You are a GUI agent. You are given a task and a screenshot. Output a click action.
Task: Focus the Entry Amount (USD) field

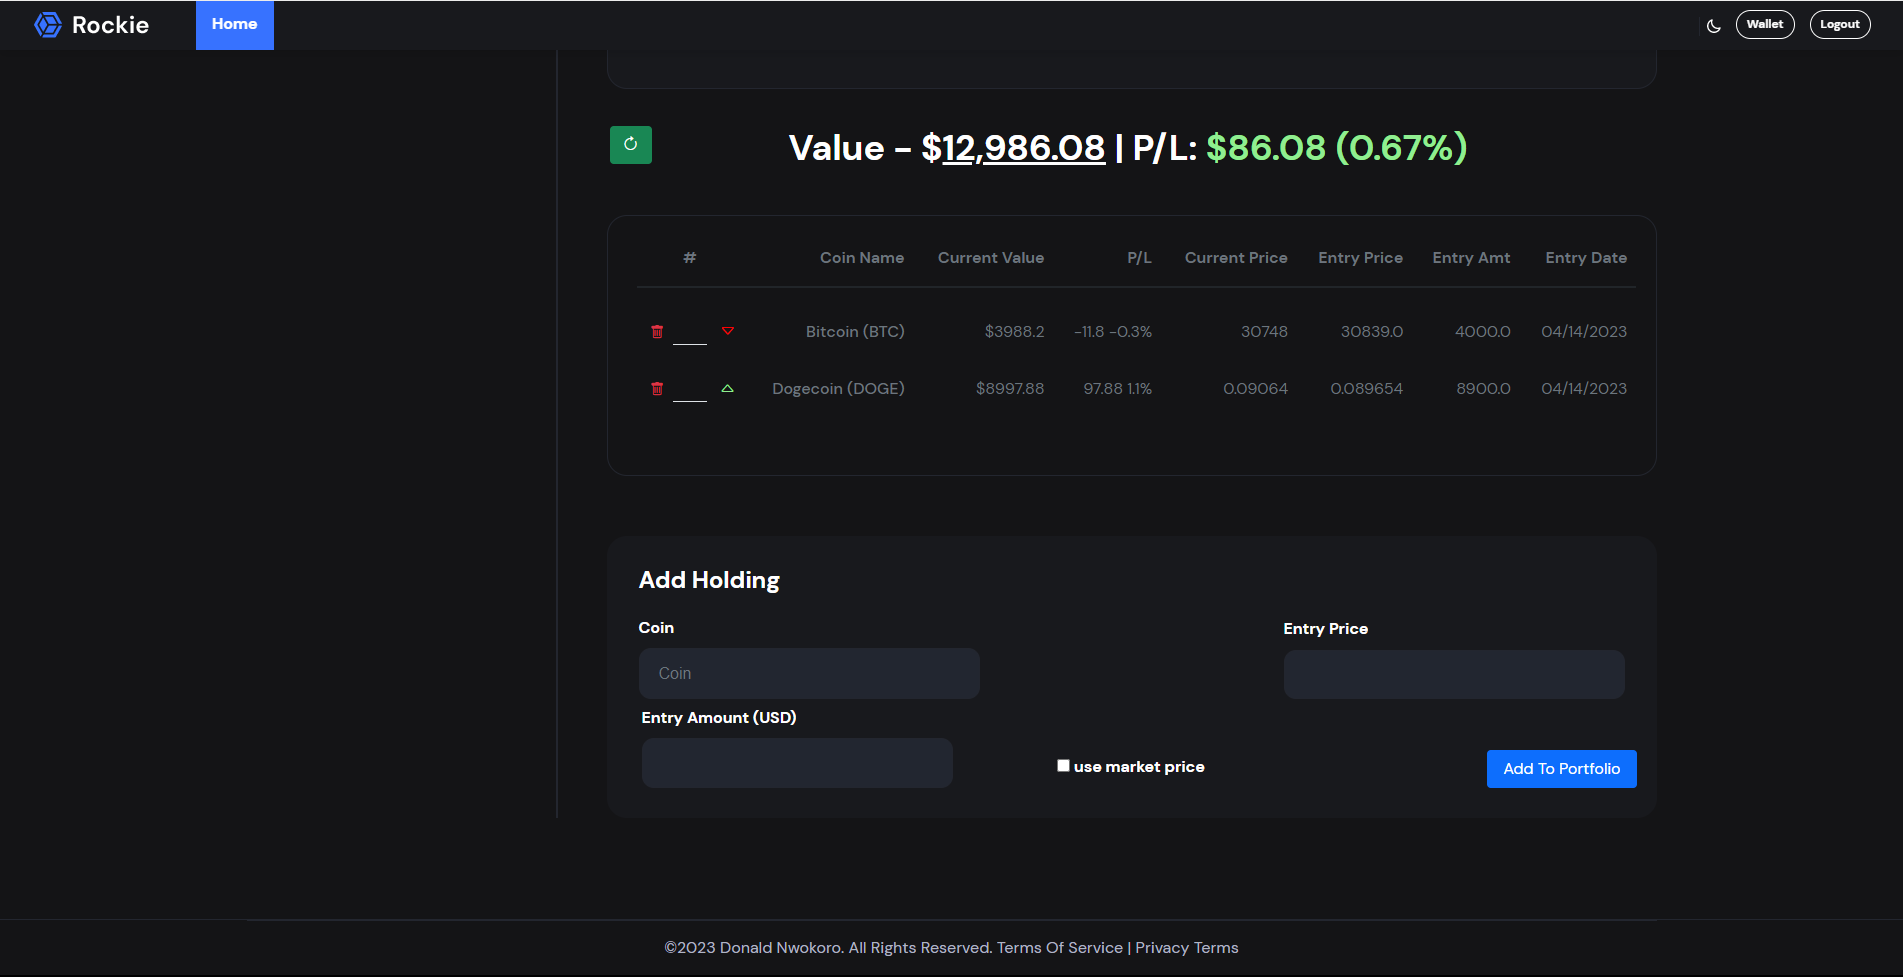[x=797, y=763]
